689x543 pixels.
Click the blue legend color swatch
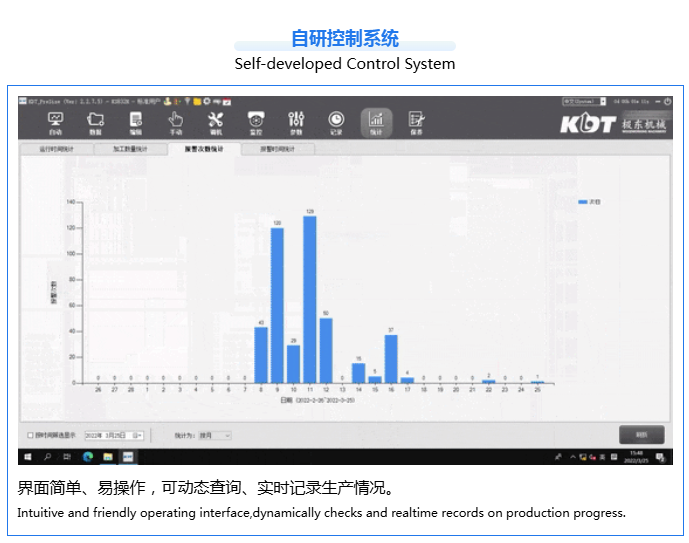582,202
